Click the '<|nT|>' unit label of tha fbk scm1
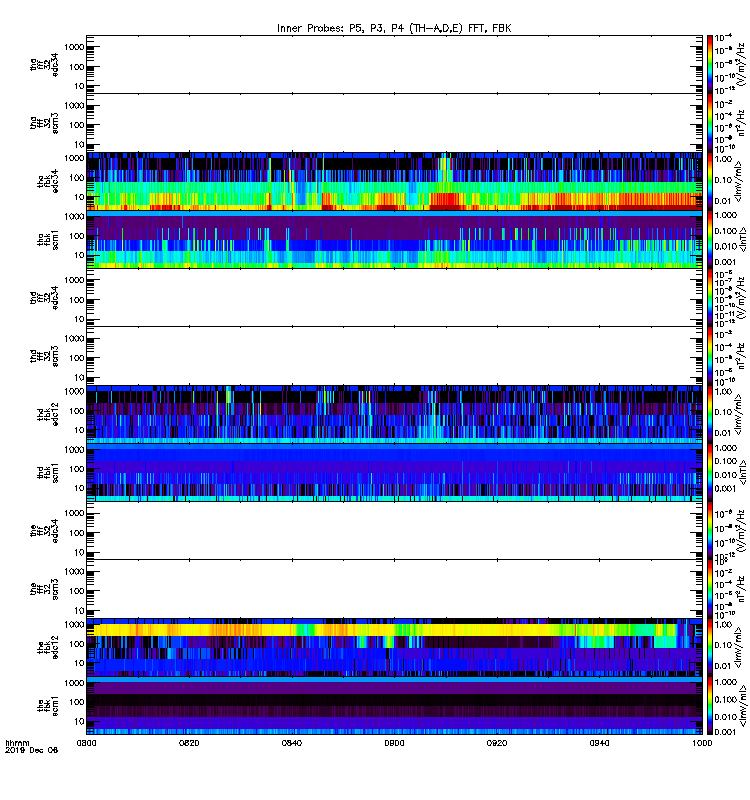The width and height of the screenshot is (750, 800). pyautogui.click(x=742, y=240)
